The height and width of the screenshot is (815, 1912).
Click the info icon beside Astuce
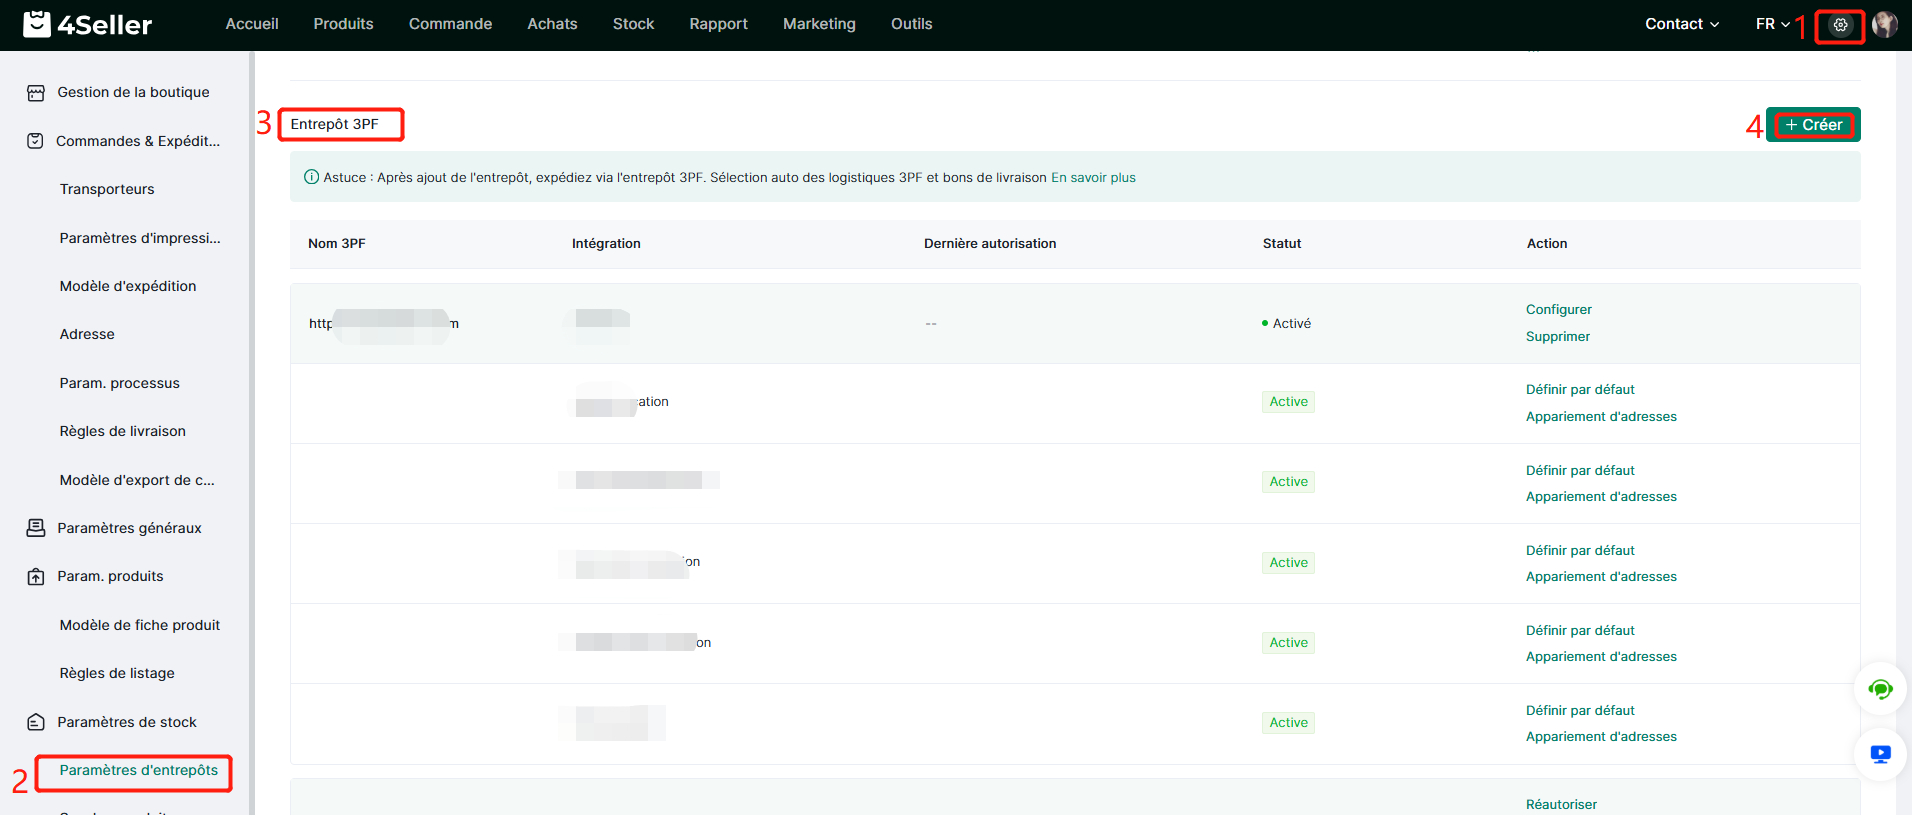(x=311, y=177)
